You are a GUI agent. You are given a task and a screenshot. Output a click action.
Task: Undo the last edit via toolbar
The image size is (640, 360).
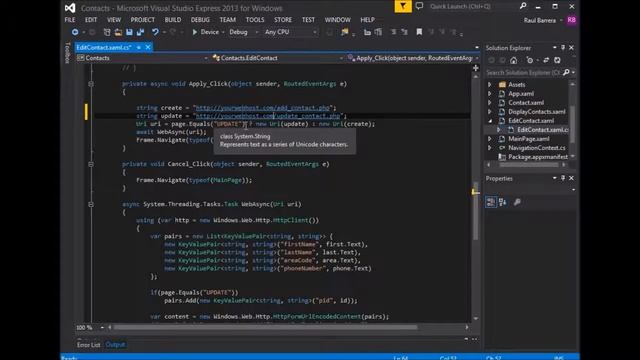pos(155,32)
